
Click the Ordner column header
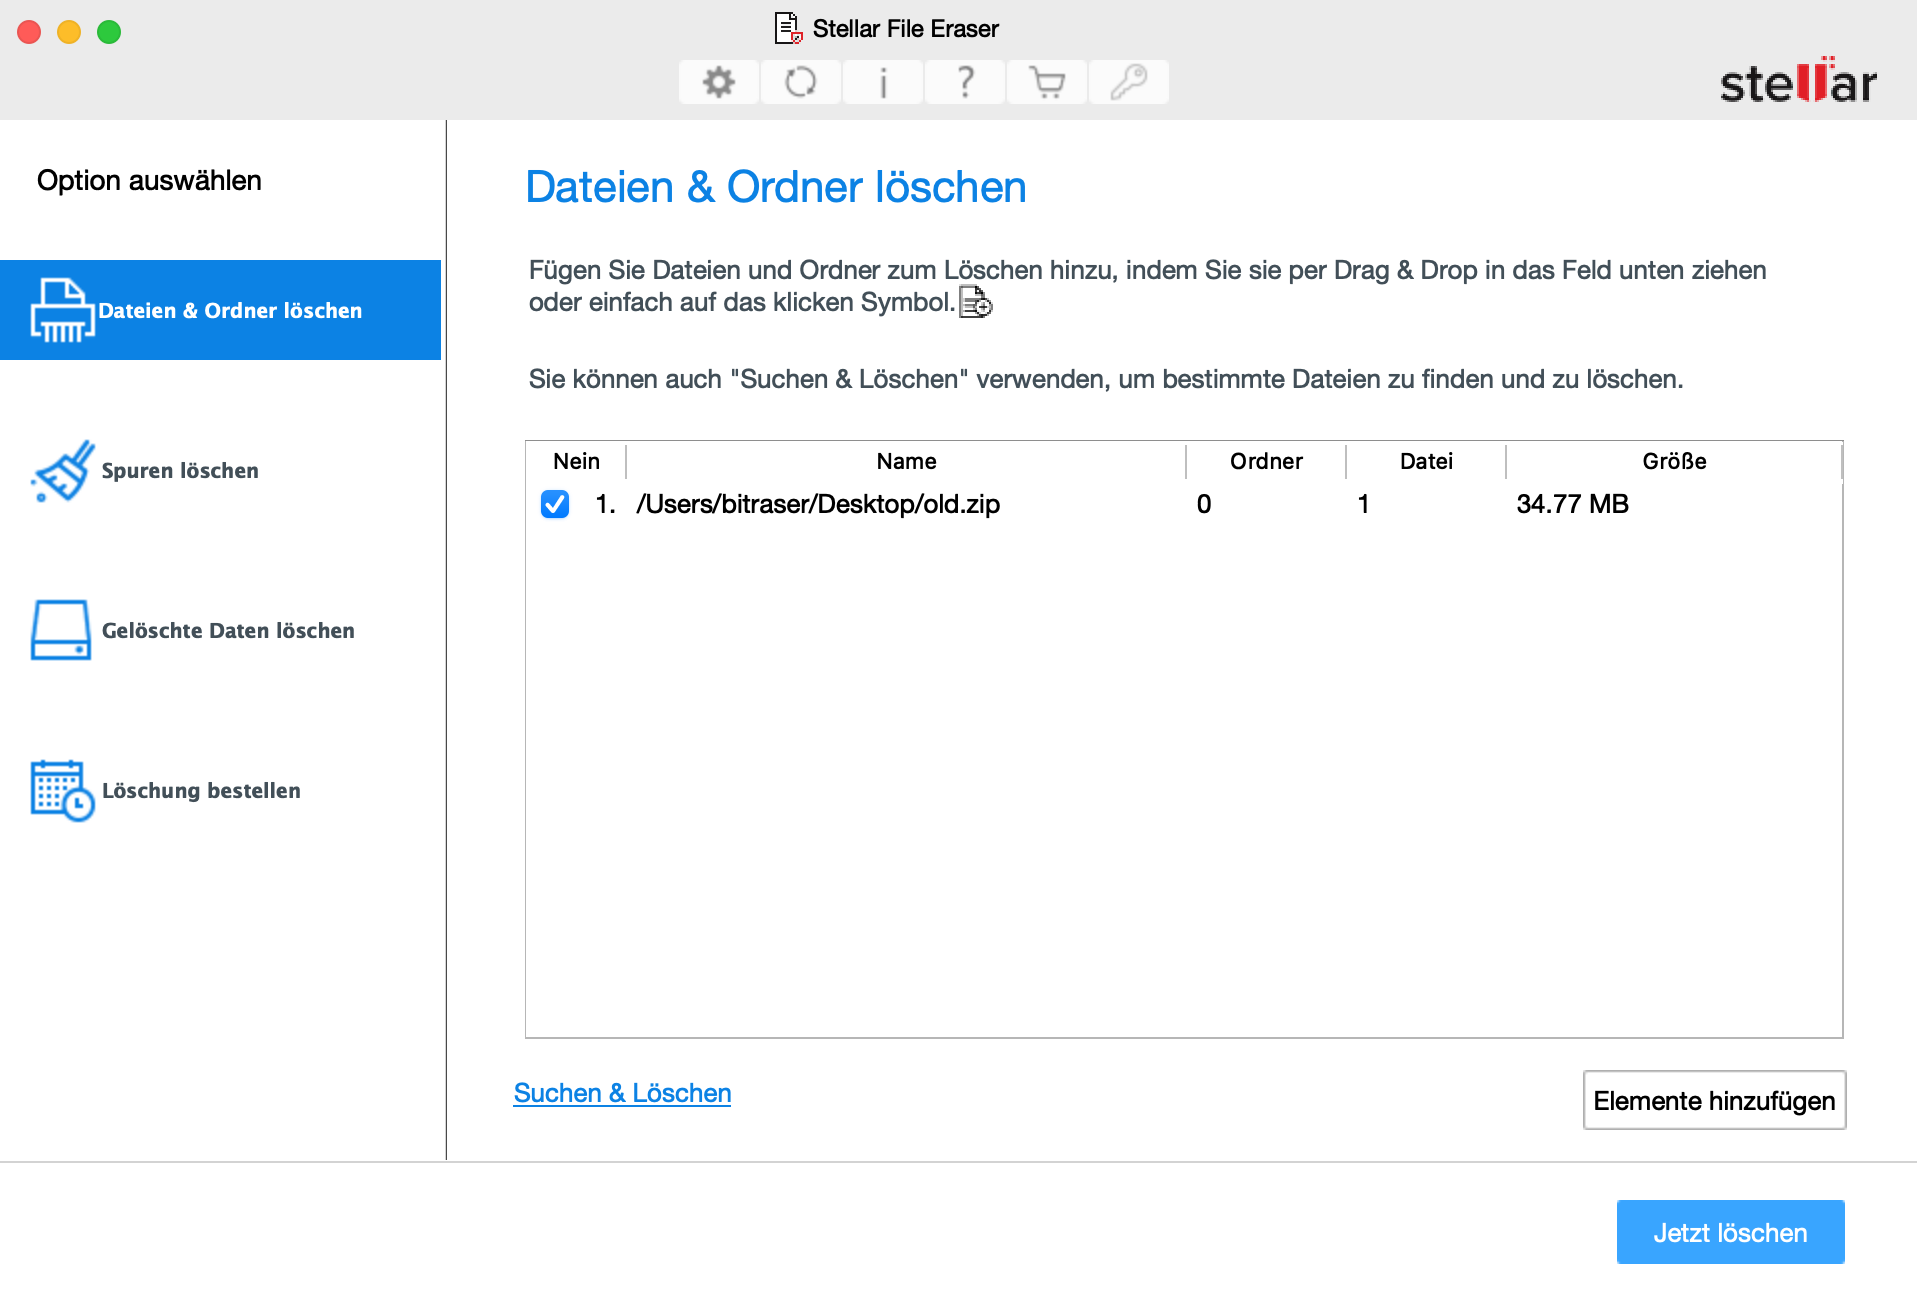click(x=1266, y=461)
